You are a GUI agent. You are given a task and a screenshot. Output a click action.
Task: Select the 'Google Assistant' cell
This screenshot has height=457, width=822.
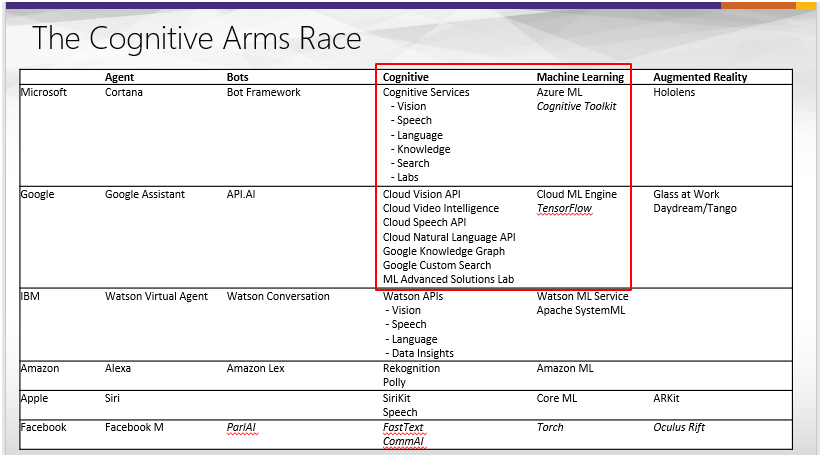(x=145, y=194)
